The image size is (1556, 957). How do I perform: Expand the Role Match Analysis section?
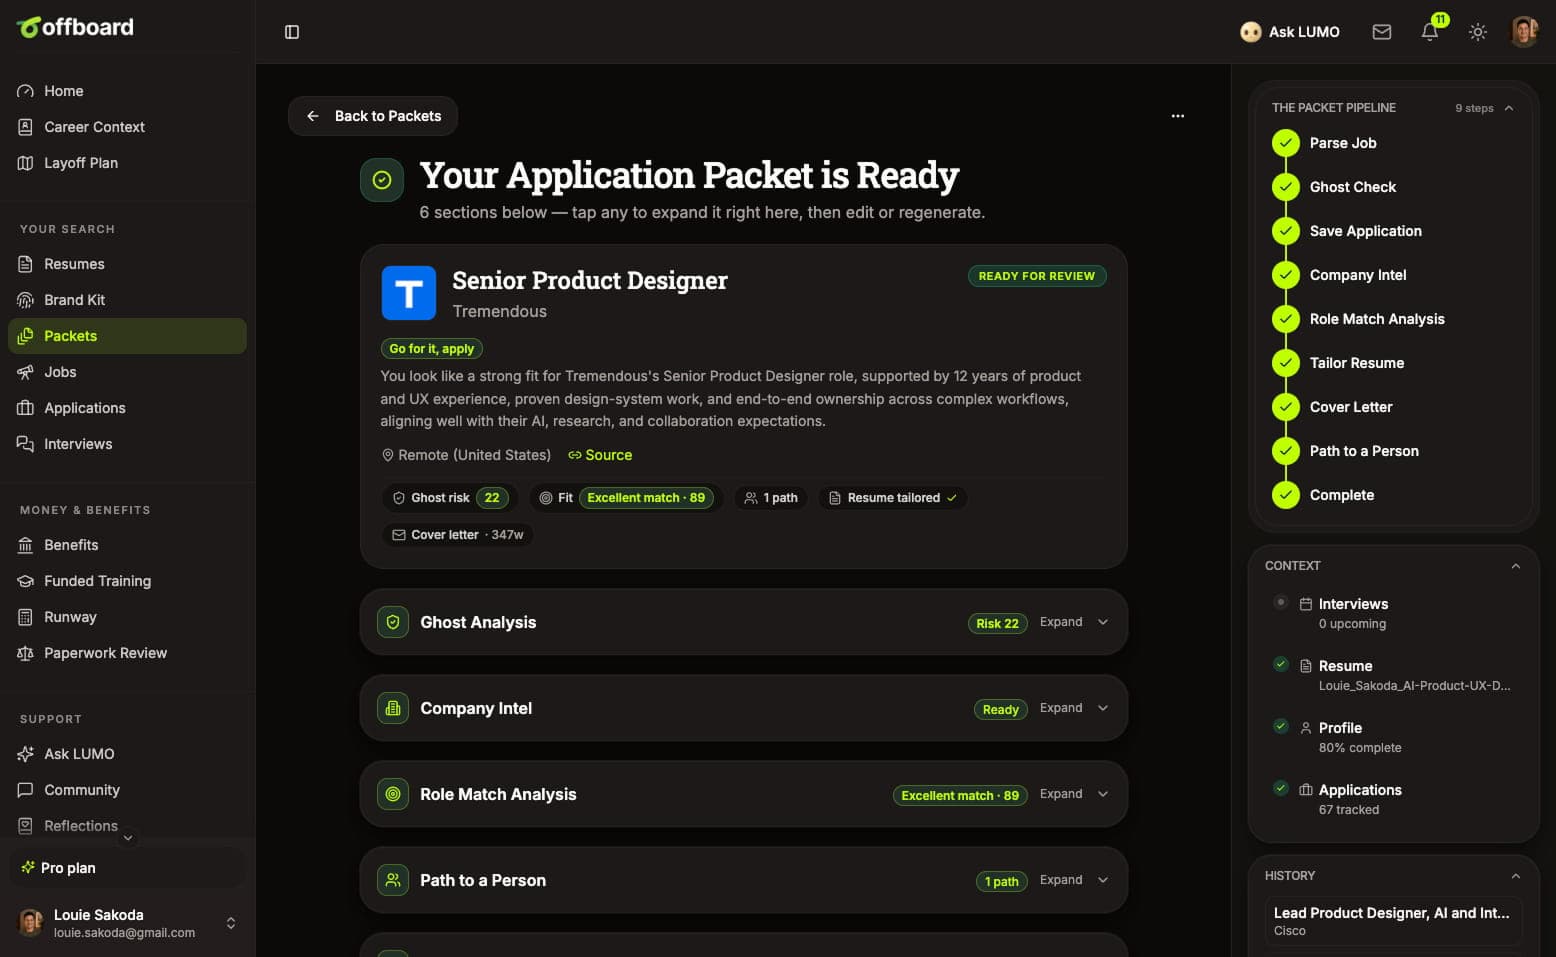744,794
